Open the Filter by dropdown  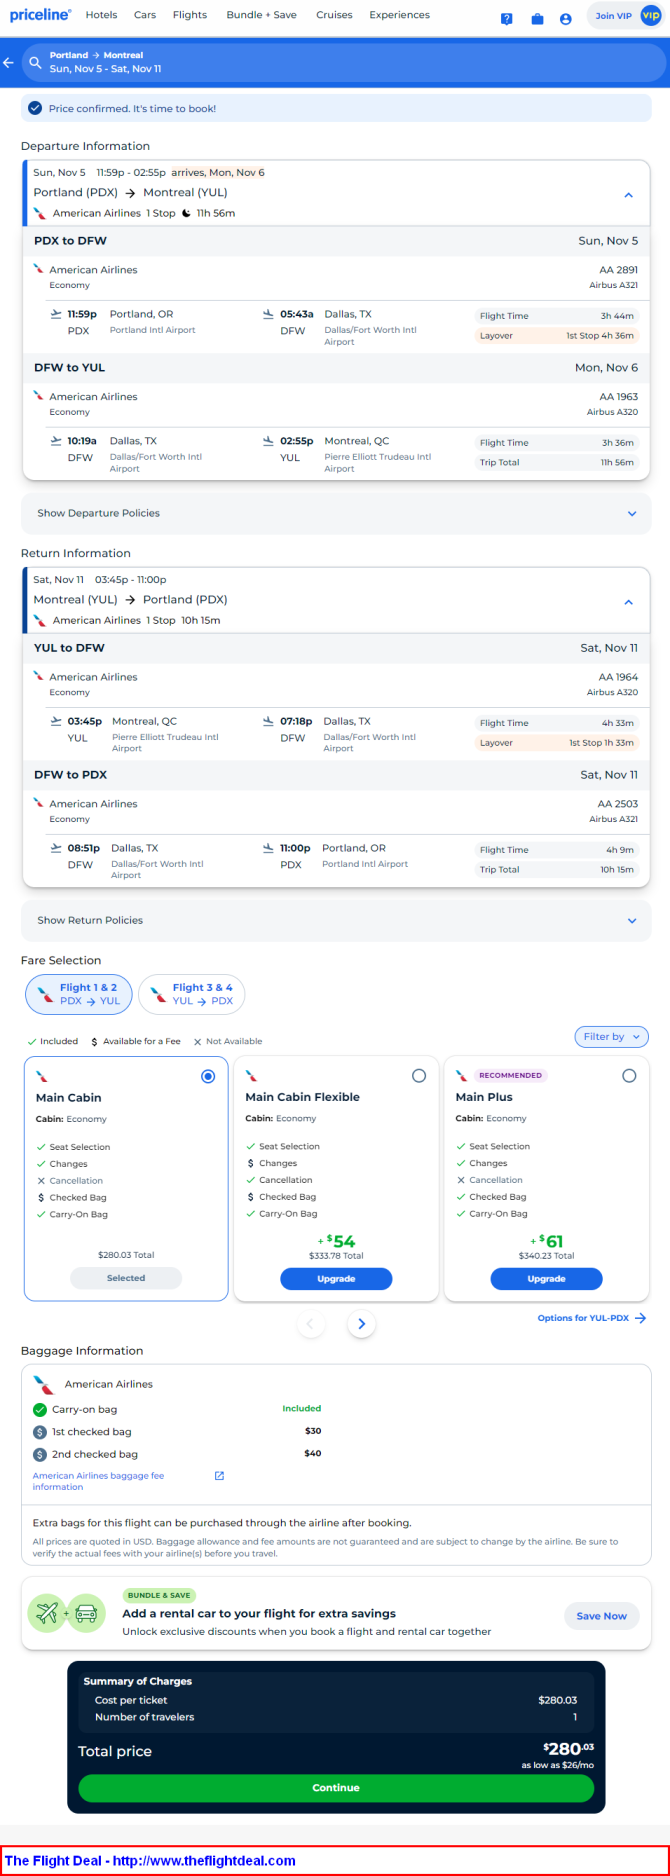[612, 1037]
